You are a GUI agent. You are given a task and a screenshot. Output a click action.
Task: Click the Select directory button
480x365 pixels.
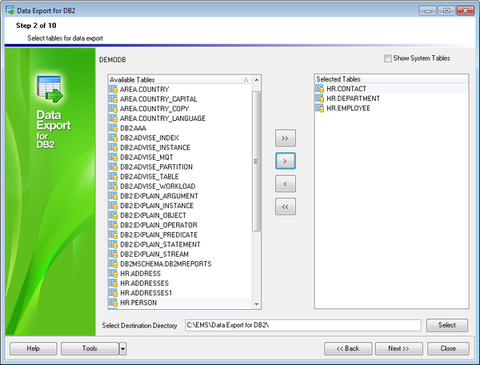coord(447,325)
